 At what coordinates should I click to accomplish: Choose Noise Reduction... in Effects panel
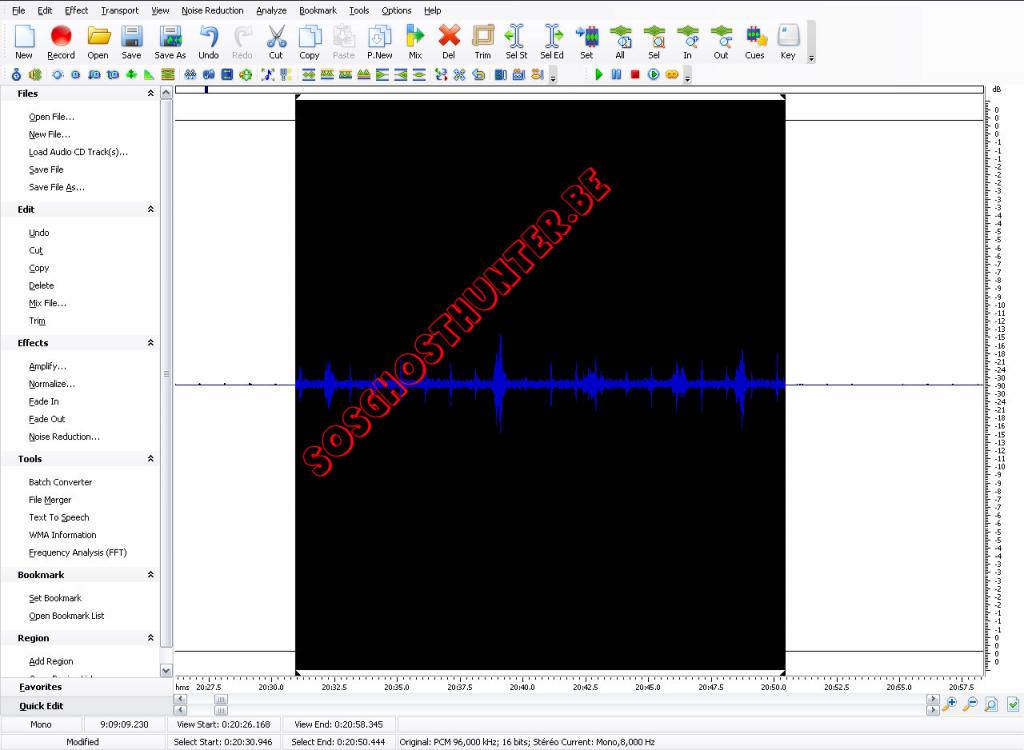tap(64, 437)
